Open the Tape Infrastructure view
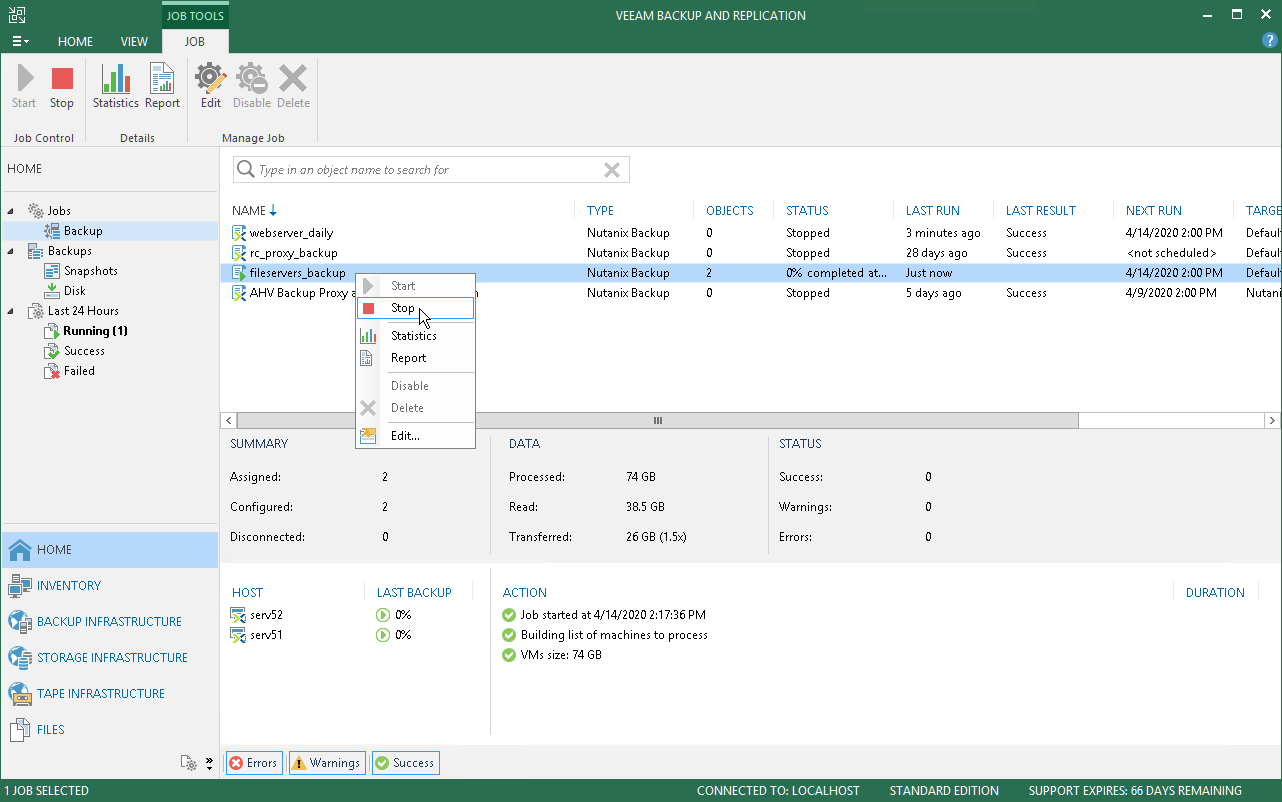This screenshot has width=1282, height=802. [x=110, y=694]
